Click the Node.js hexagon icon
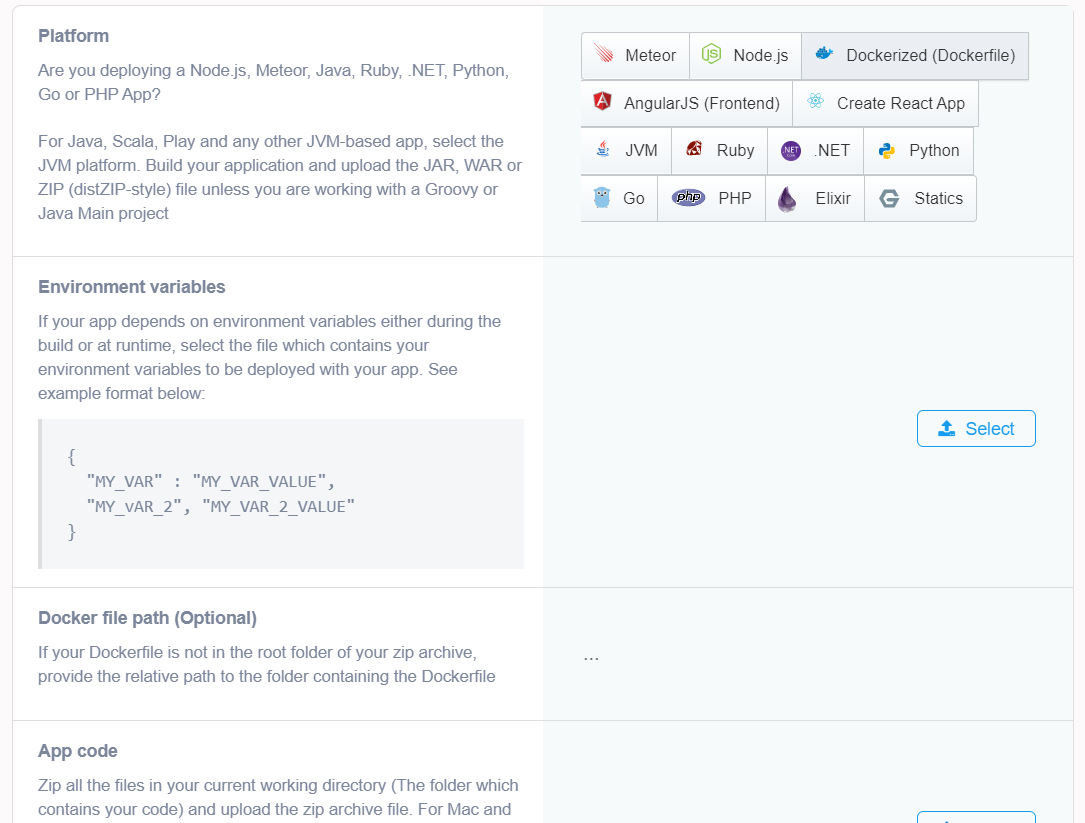This screenshot has height=823, width=1085. pos(711,54)
